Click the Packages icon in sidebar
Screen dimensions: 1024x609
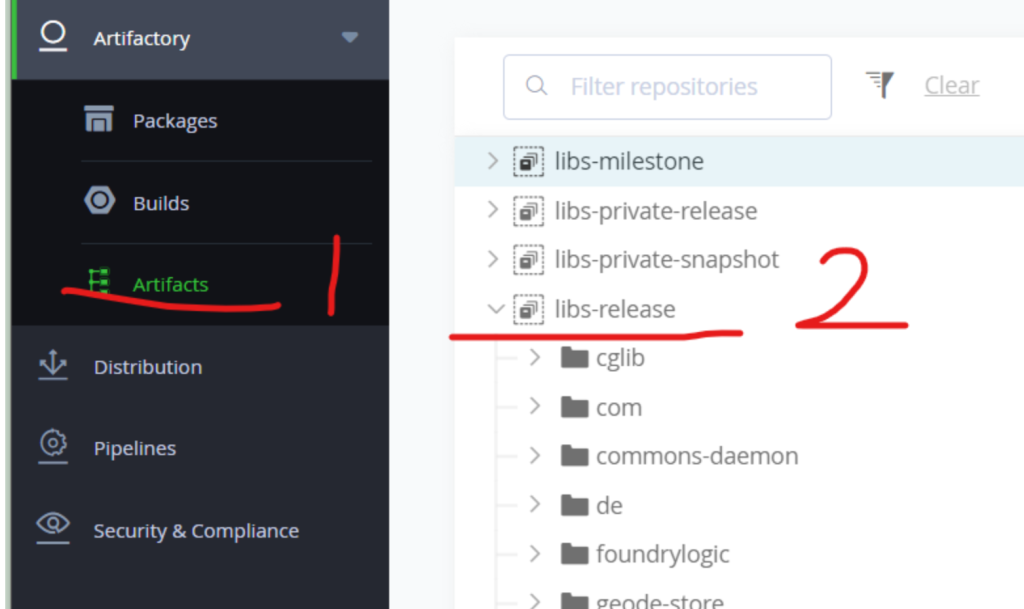(99, 119)
